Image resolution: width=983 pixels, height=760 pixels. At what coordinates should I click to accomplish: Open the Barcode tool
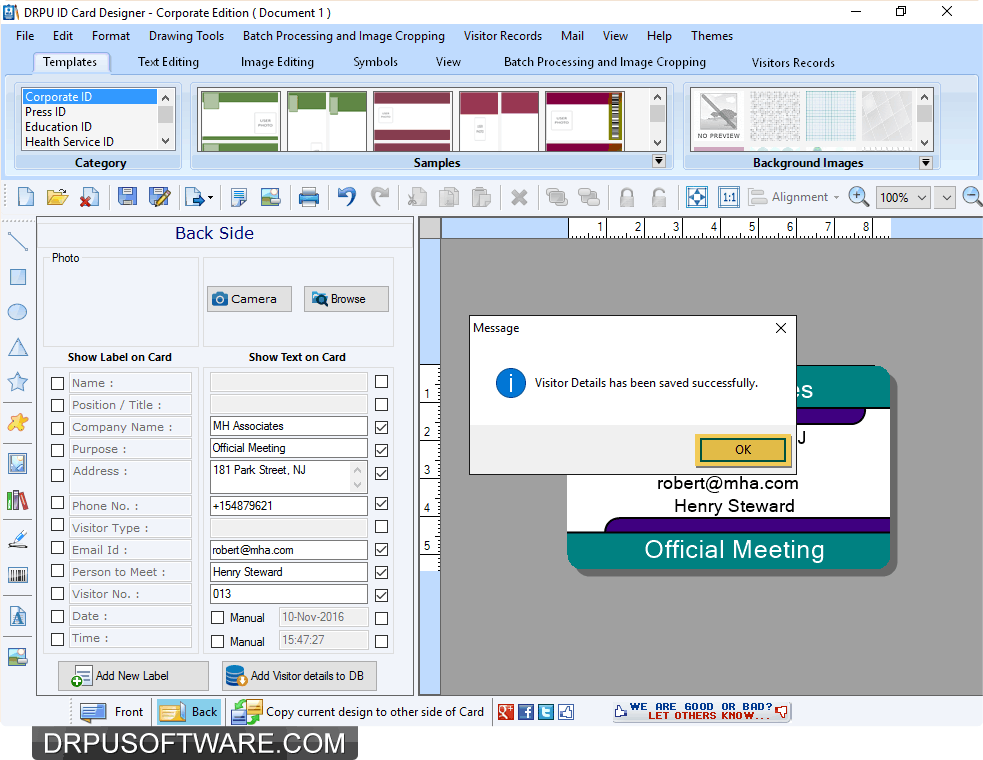pyautogui.click(x=17, y=573)
